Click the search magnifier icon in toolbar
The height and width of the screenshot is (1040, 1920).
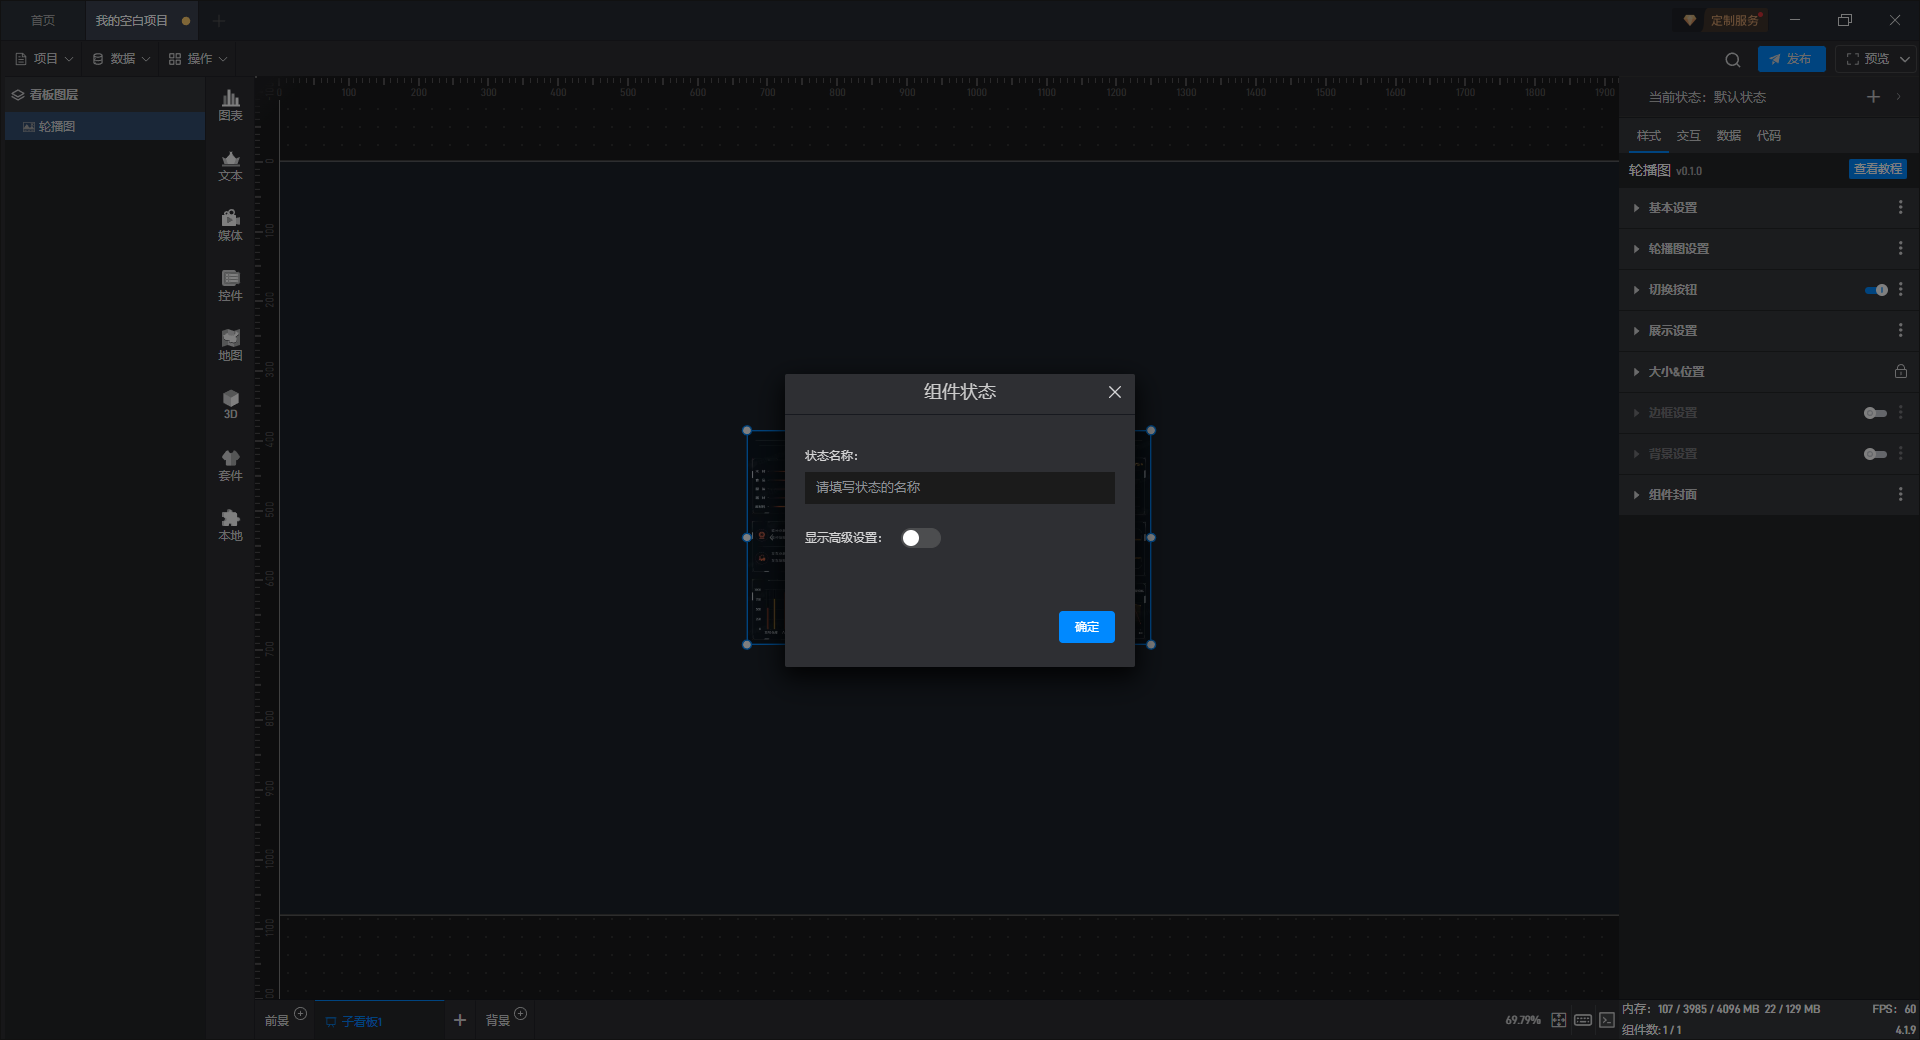tap(1733, 59)
